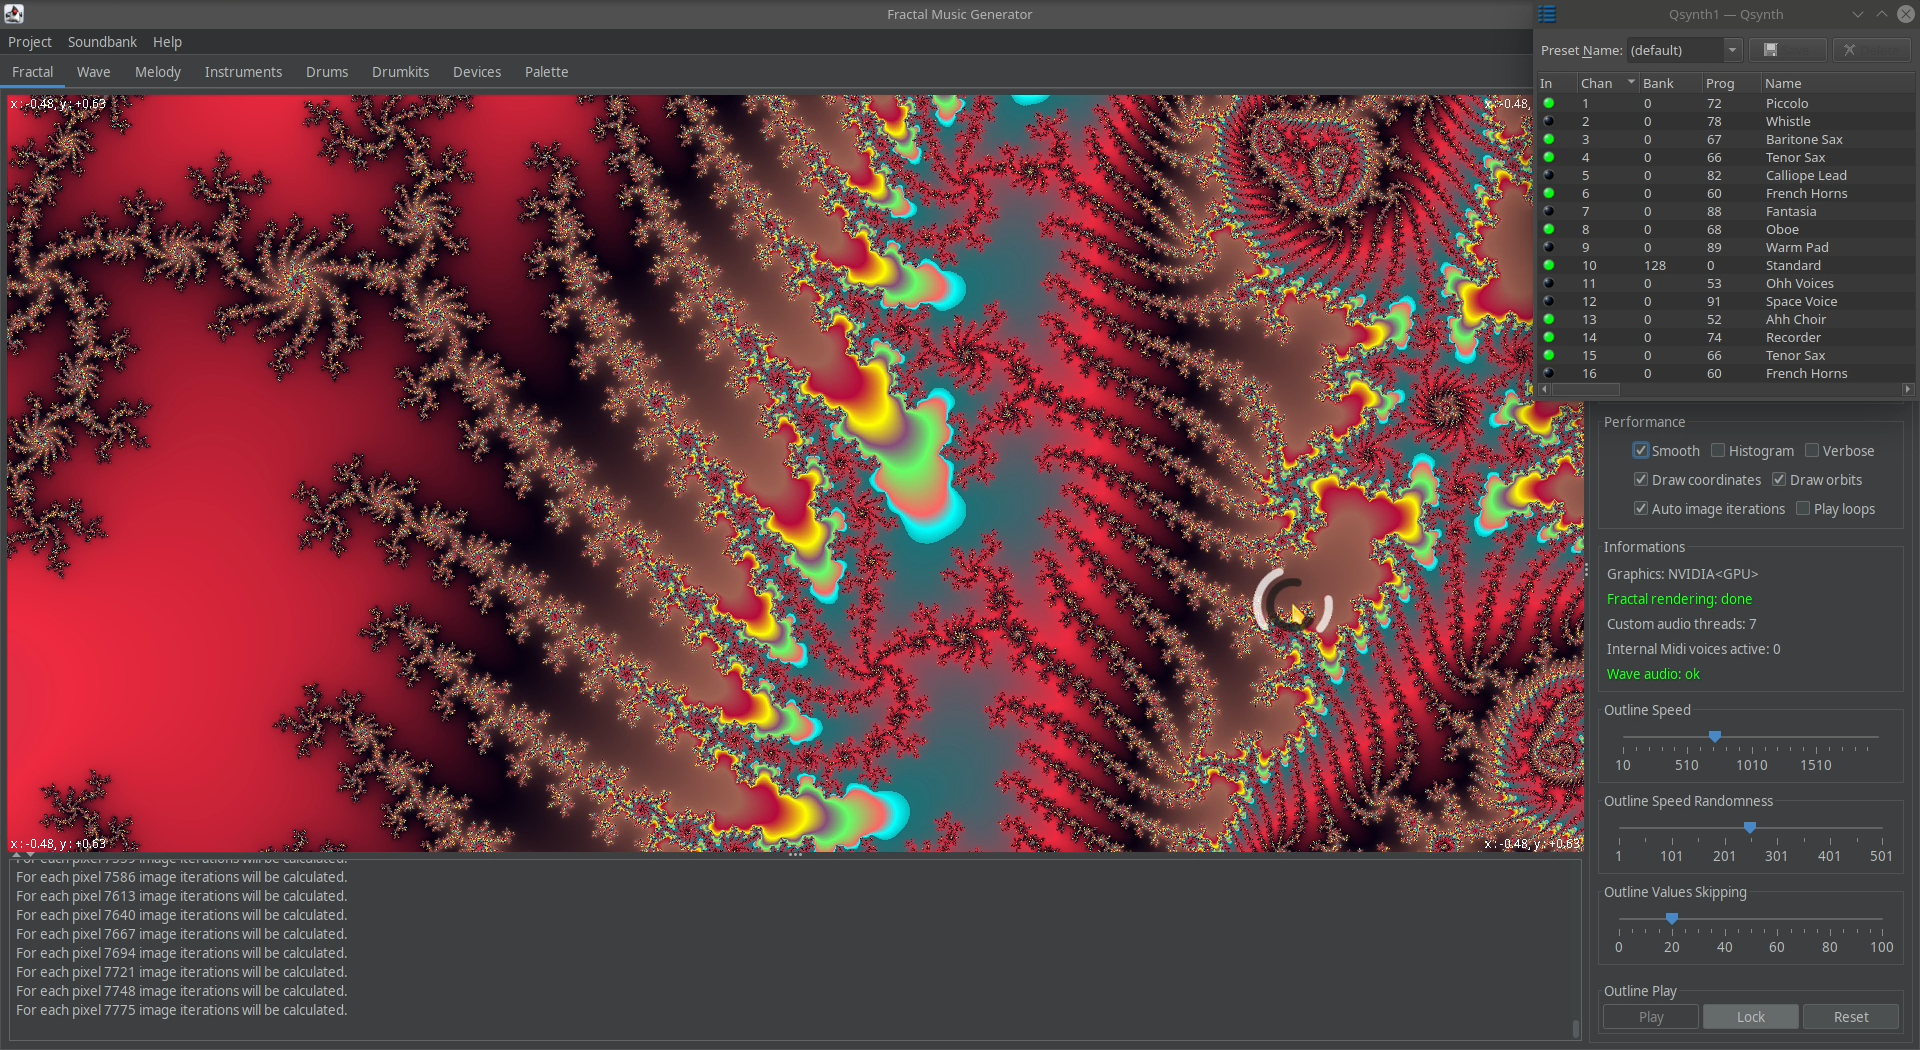Image resolution: width=1920 pixels, height=1050 pixels.
Task: Open the Palette tab
Action: click(546, 72)
